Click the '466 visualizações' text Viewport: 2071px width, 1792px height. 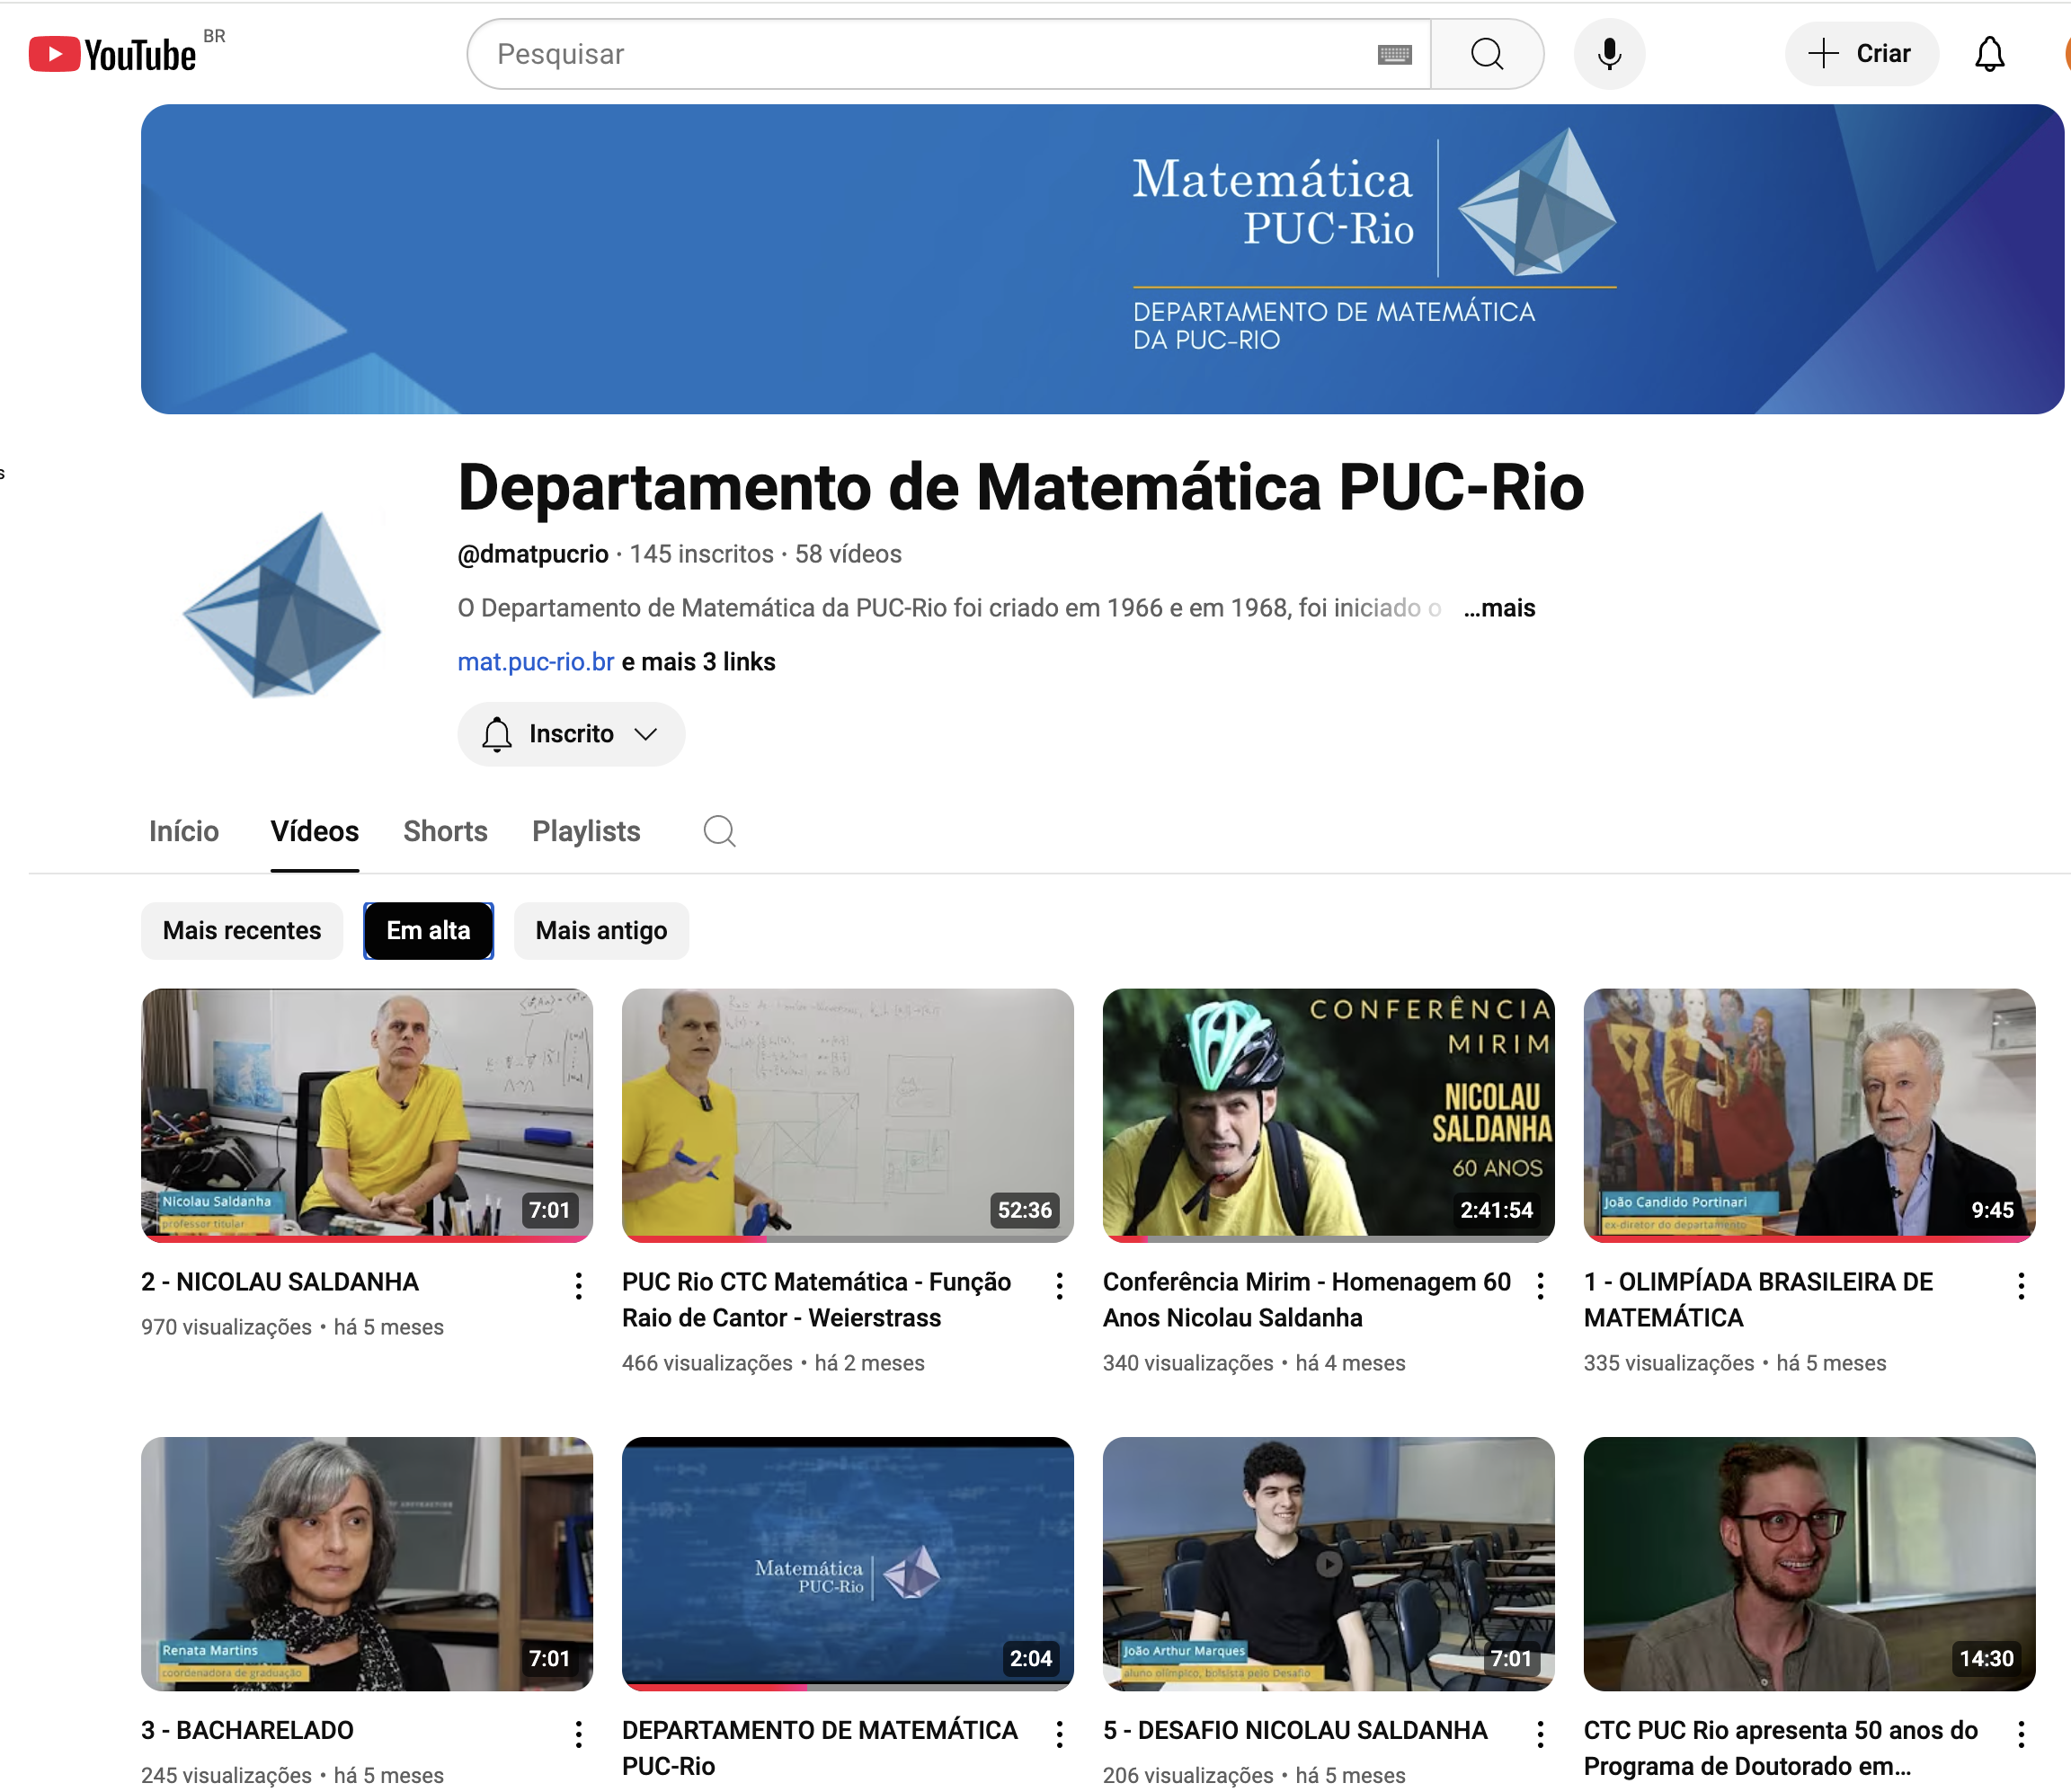tap(707, 1363)
